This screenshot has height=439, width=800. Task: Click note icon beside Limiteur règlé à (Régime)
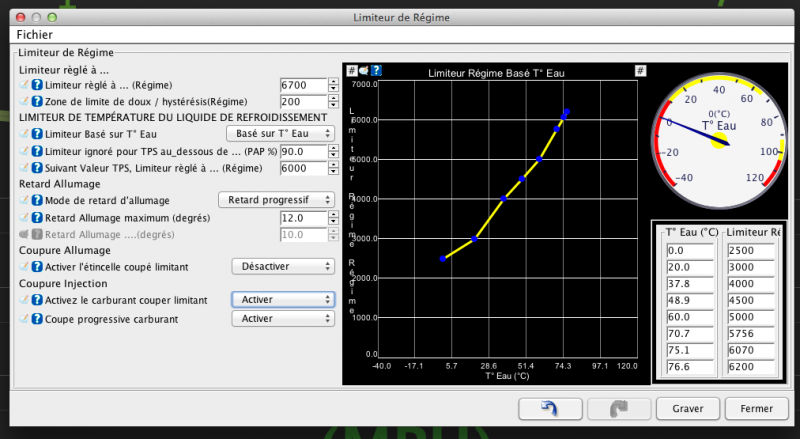pyautogui.click(x=24, y=85)
